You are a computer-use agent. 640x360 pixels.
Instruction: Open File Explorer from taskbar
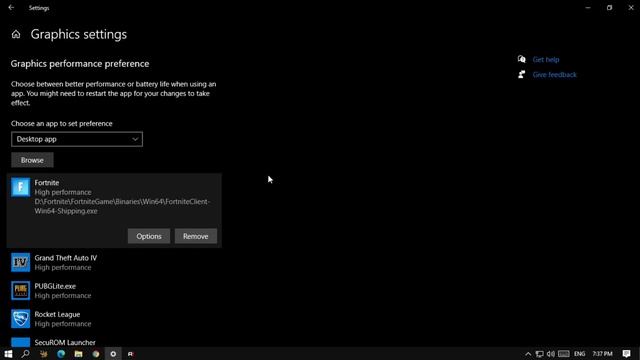pyautogui.click(x=78, y=354)
